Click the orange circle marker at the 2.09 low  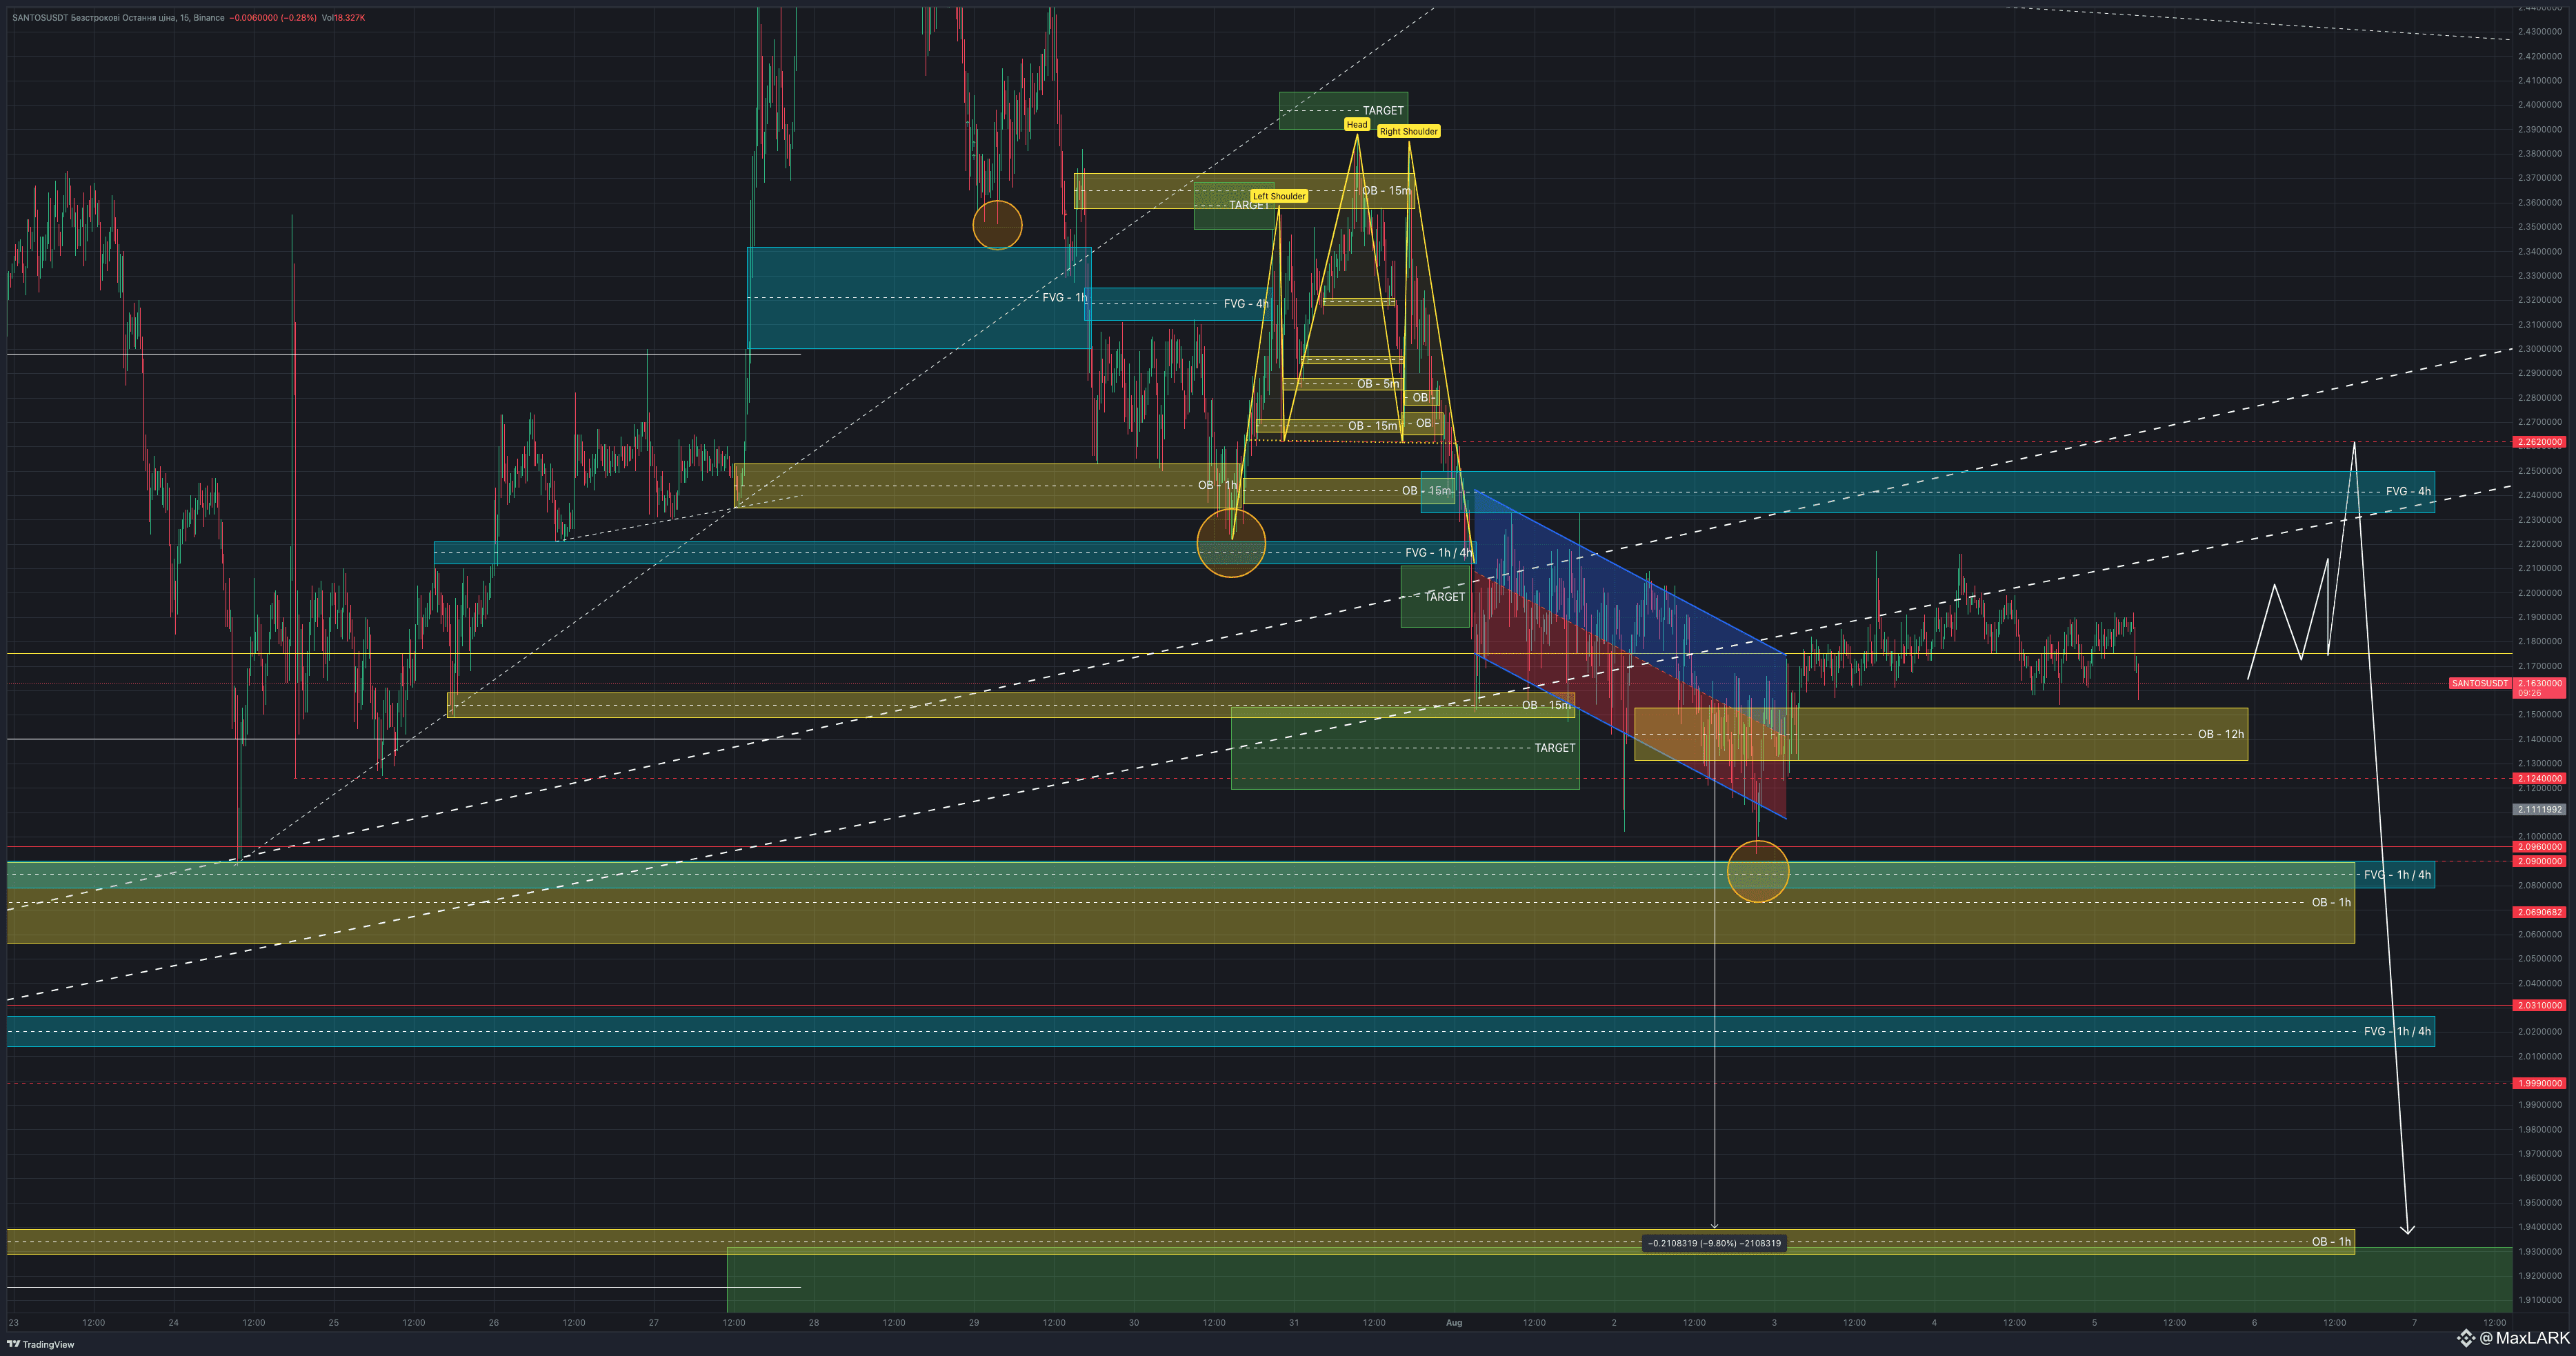[1757, 871]
